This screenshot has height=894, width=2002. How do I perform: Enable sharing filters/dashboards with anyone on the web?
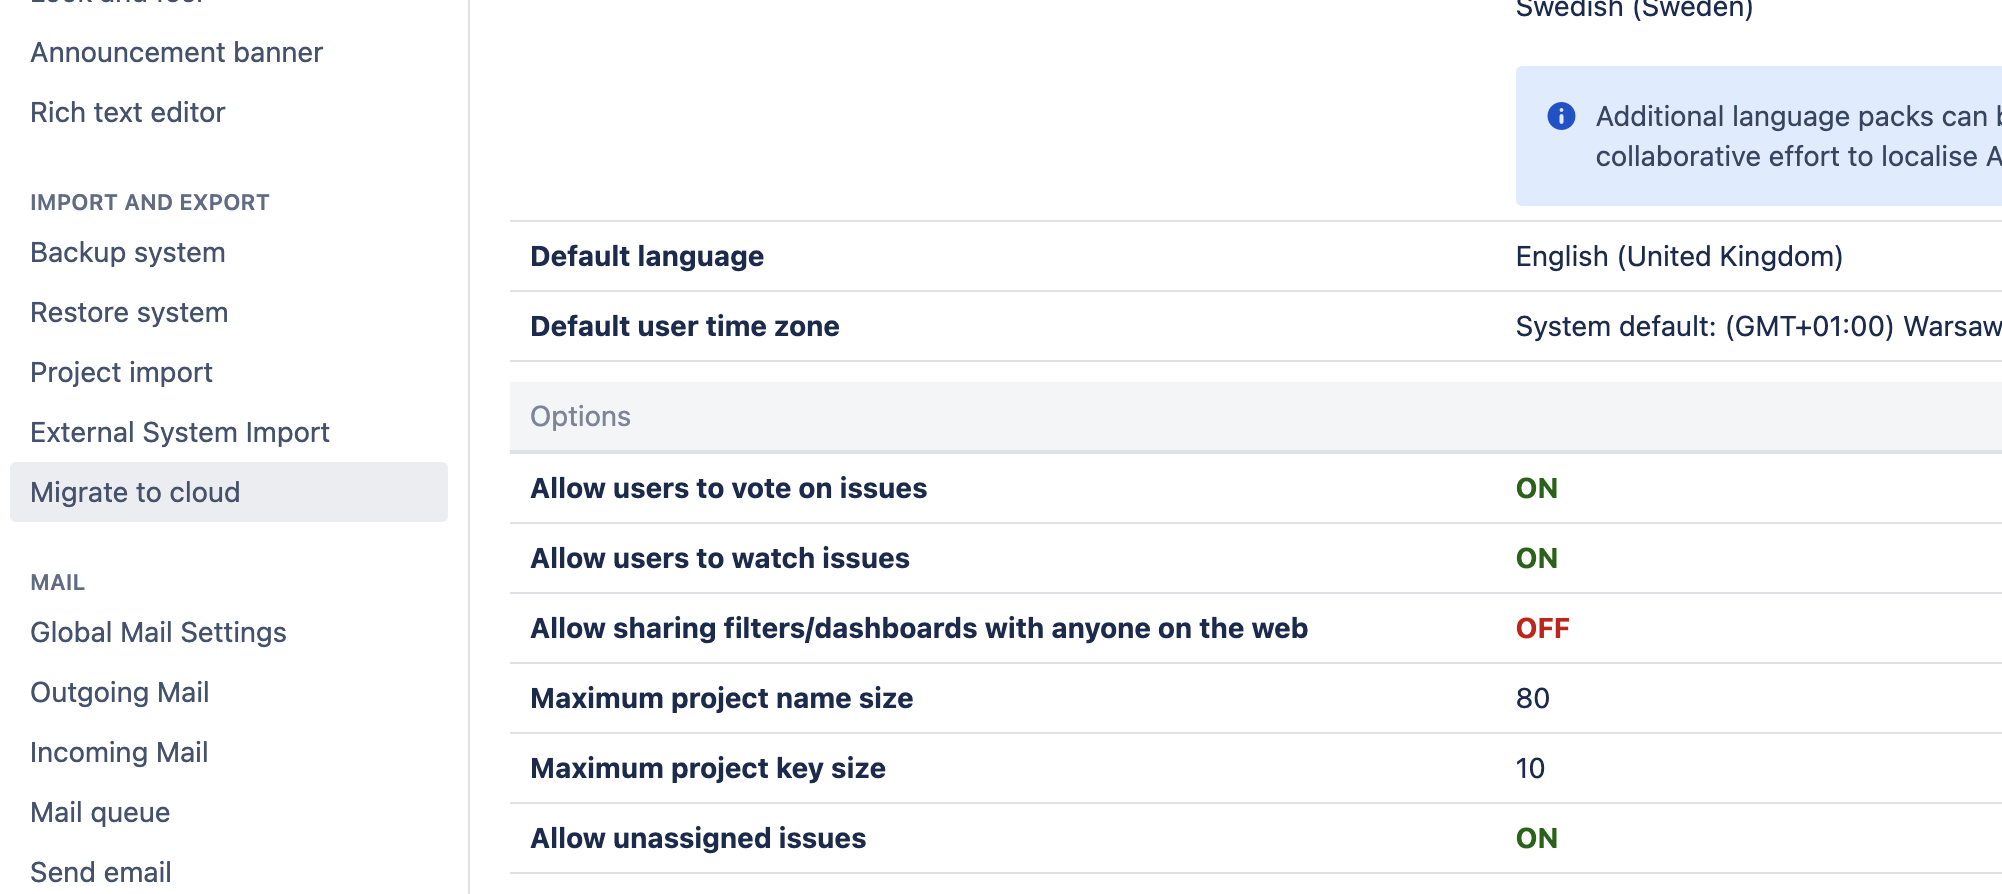tap(1540, 628)
